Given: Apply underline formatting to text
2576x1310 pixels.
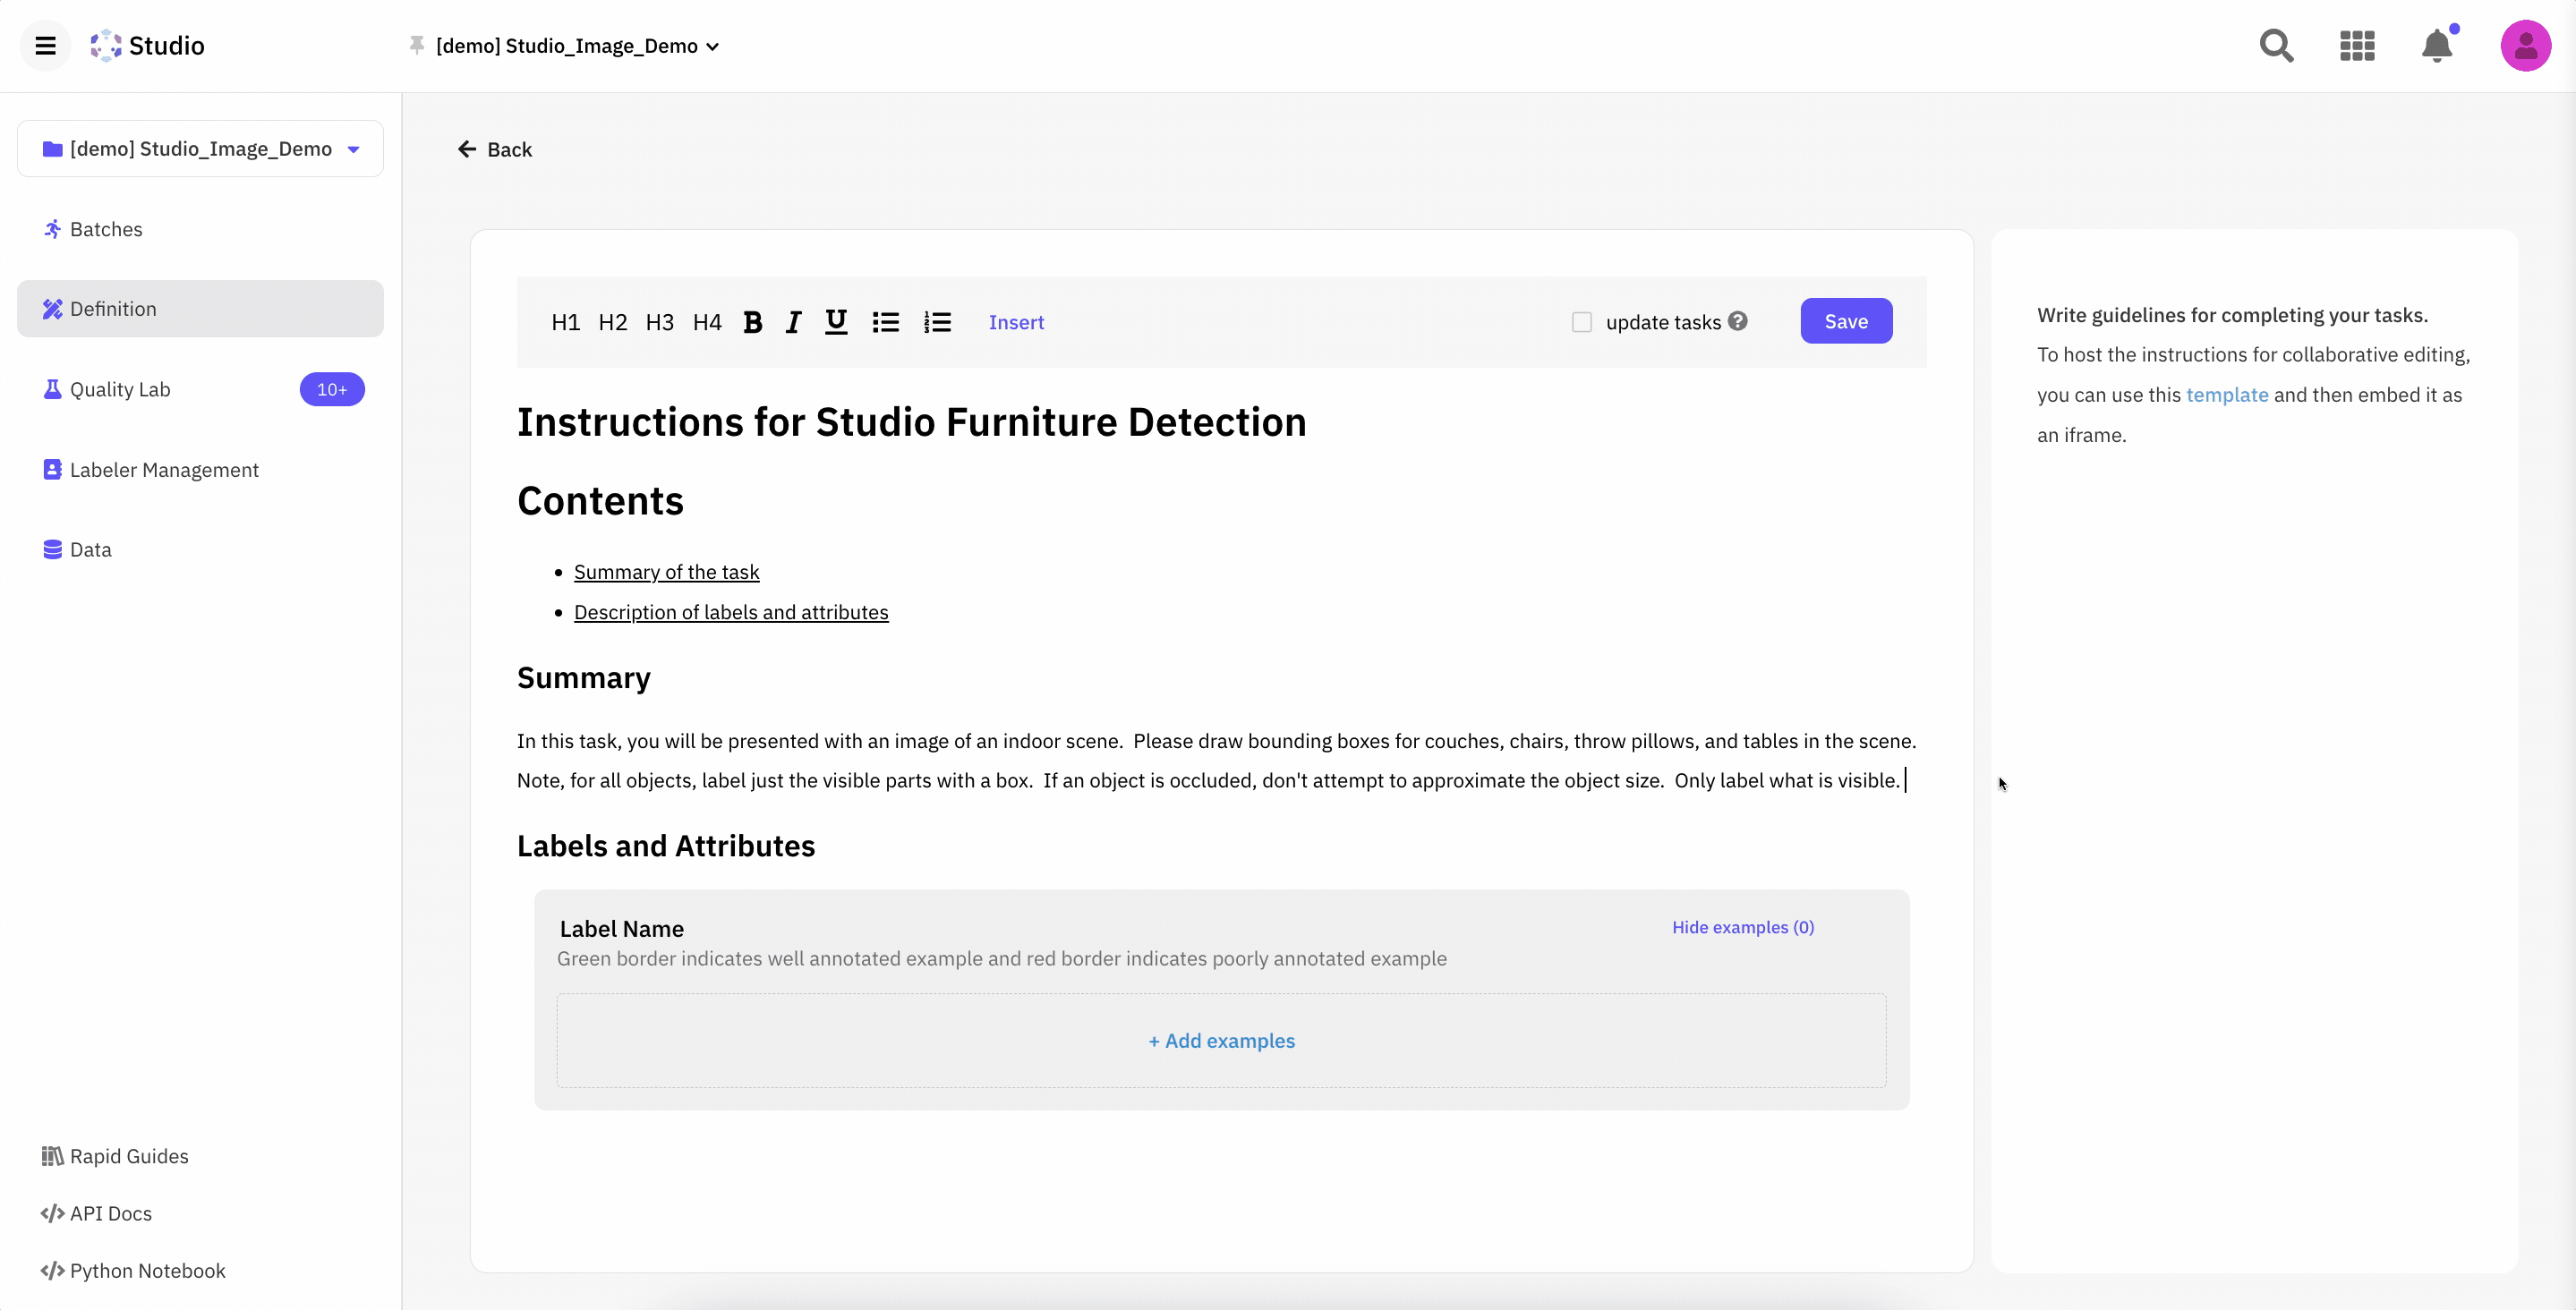Looking at the screenshot, I should pyautogui.click(x=836, y=322).
